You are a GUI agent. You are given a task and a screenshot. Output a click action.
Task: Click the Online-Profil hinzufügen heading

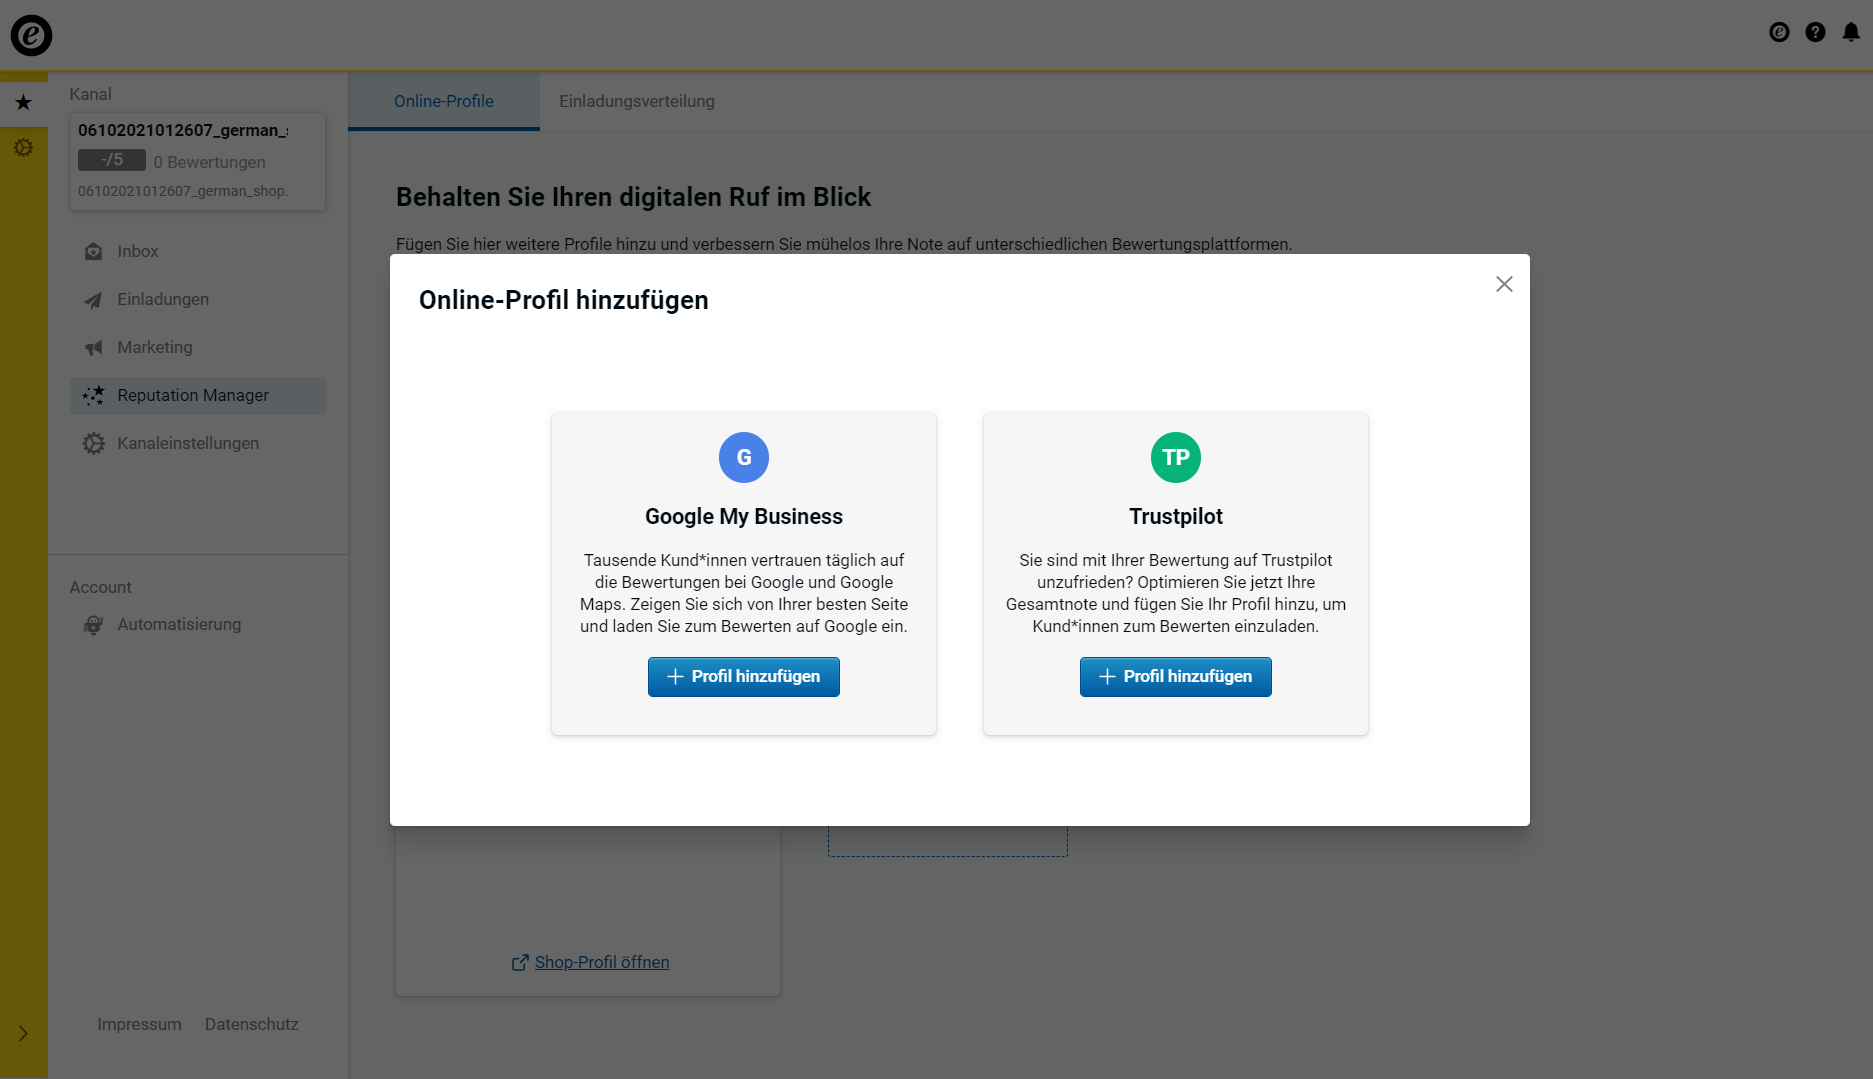[564, 300]
